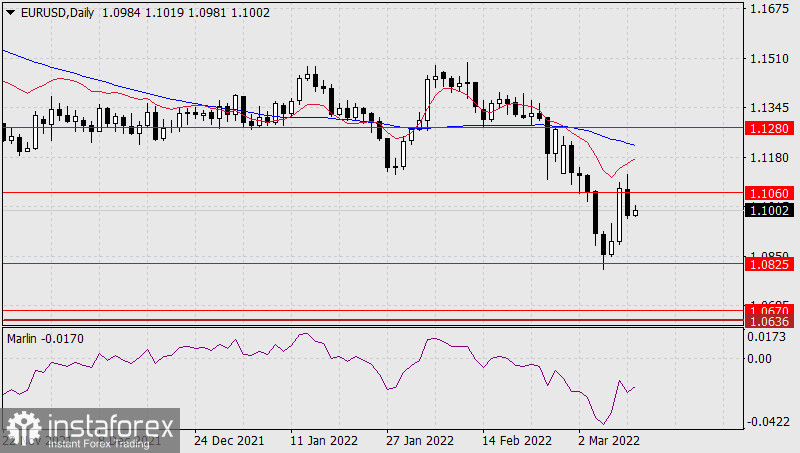Click the 24 Dec 2021 date label
800x453 pixels.
[x=229, y=440]
